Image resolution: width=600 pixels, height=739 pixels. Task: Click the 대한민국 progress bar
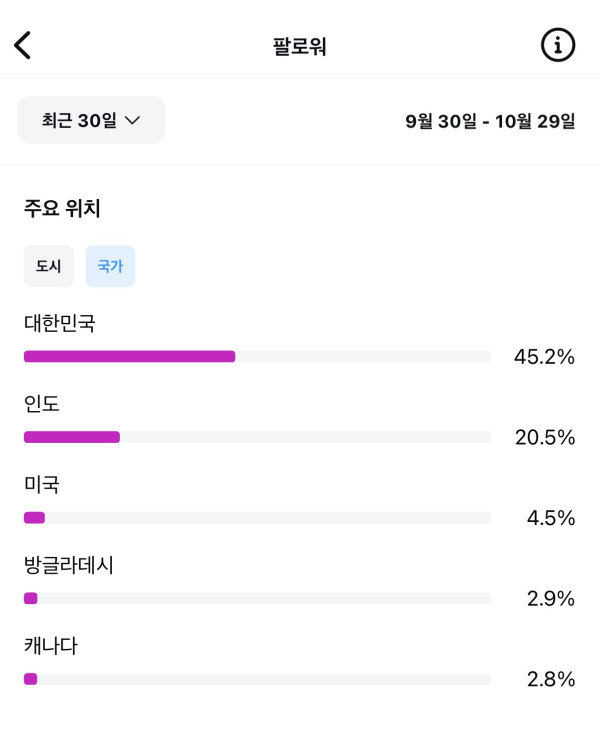coord(257,356)
